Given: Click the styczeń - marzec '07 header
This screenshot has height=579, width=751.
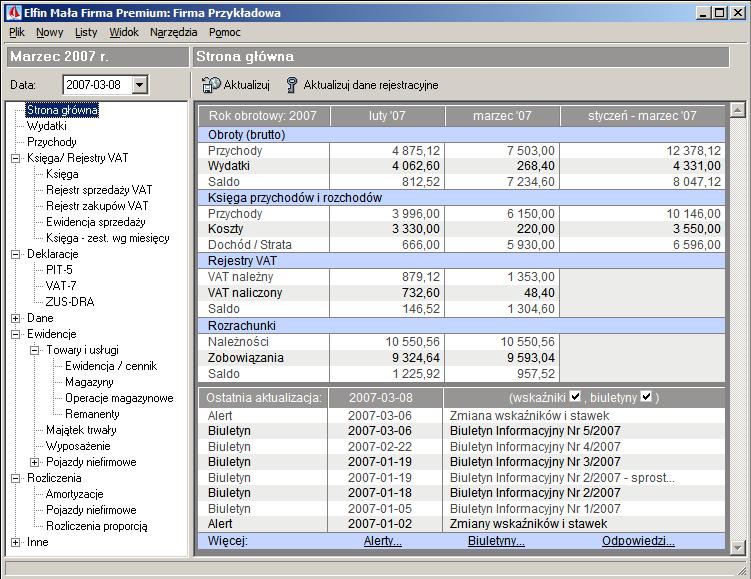Looking at the screenshot, I should tap(642, 116).
